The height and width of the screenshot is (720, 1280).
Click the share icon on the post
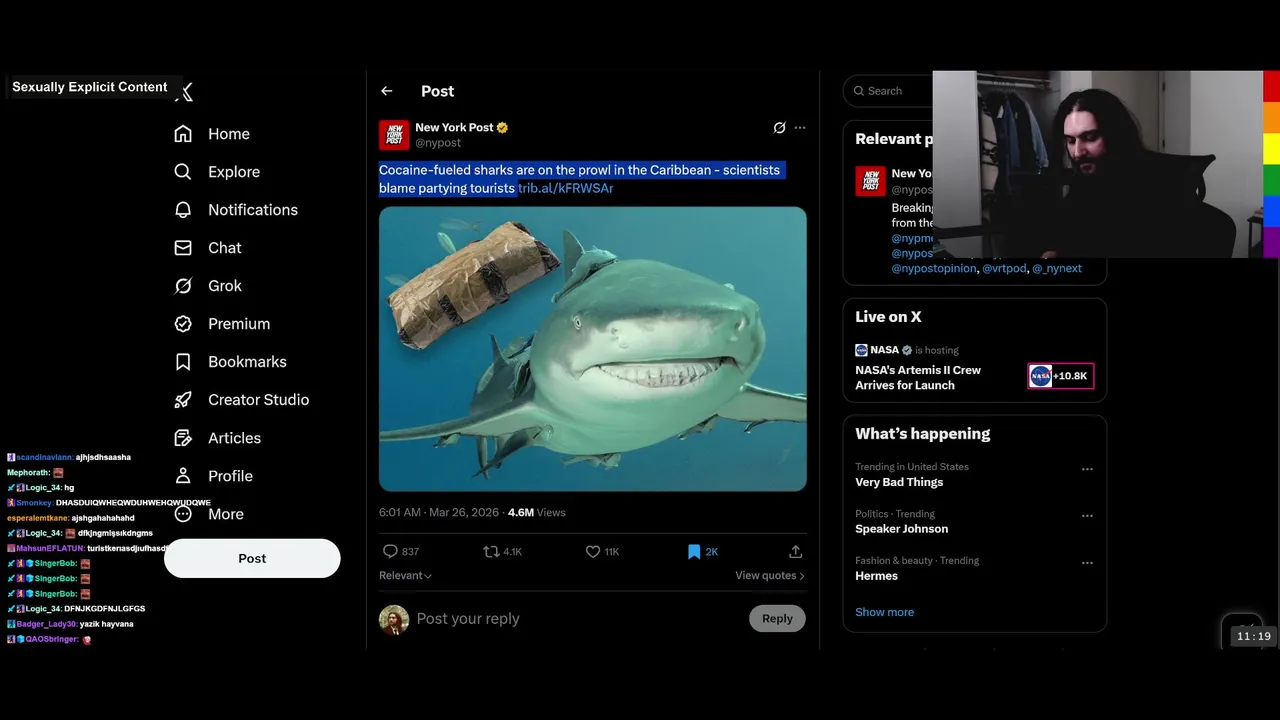pyautogui.click(x=796, y=551)
